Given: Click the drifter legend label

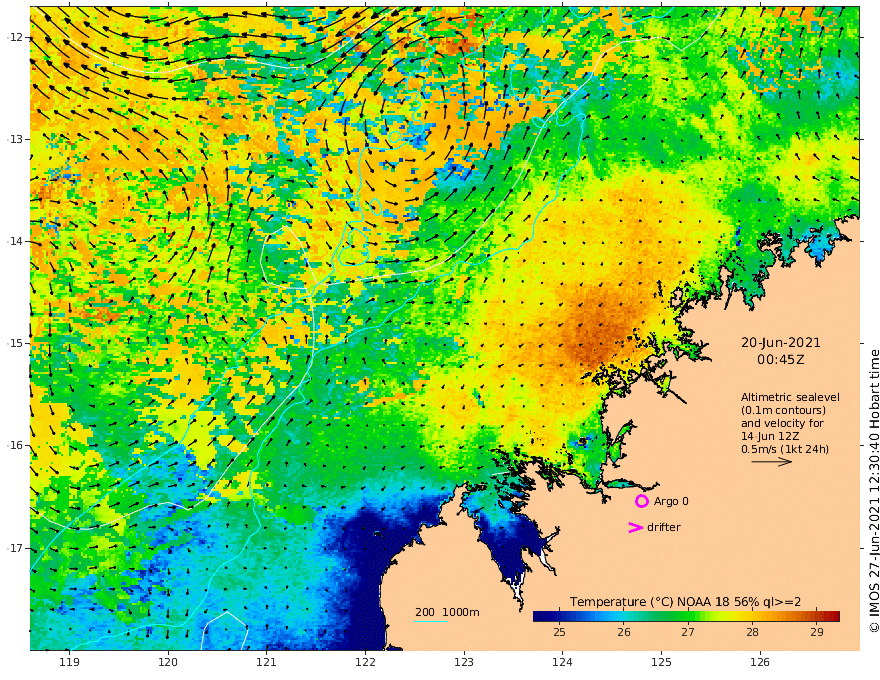Looking at the screenshot, I should point(664,527).
